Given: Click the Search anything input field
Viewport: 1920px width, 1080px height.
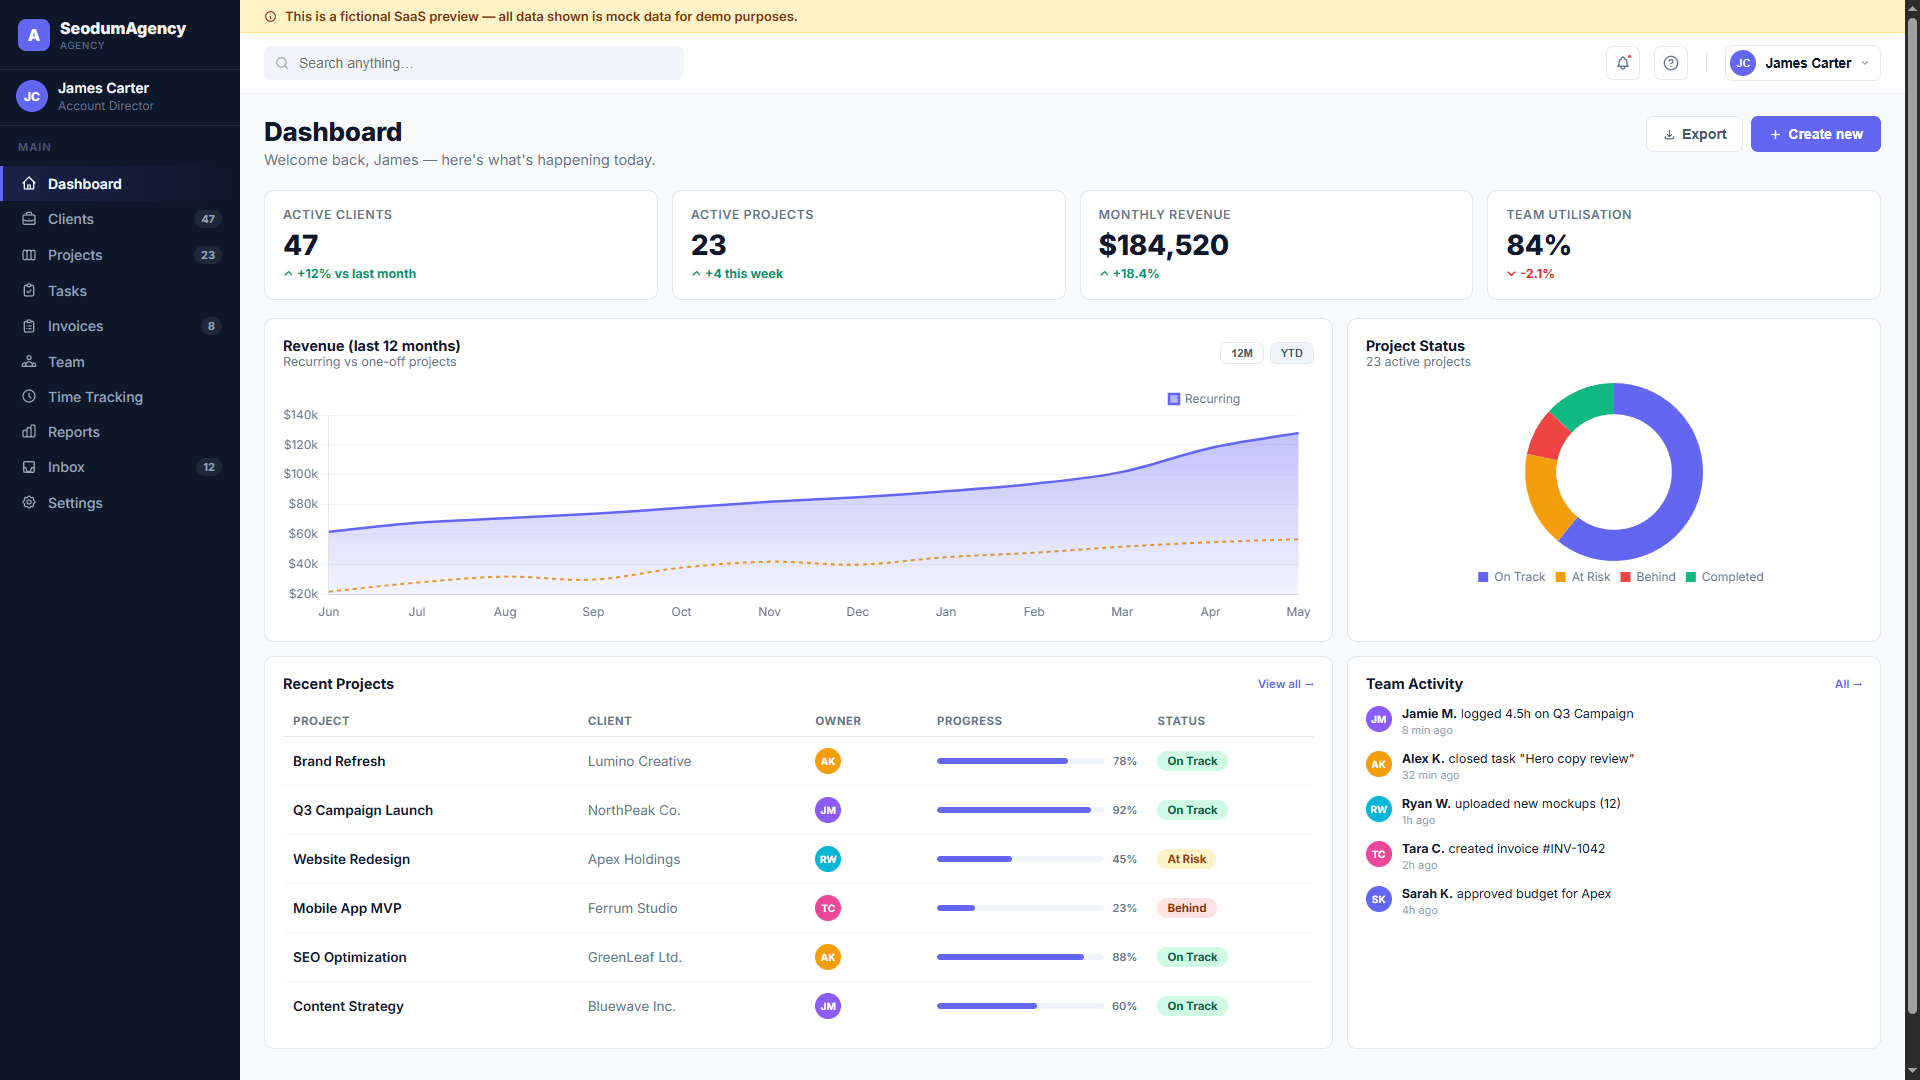Looking at the screenshot, I should [474, 63].
